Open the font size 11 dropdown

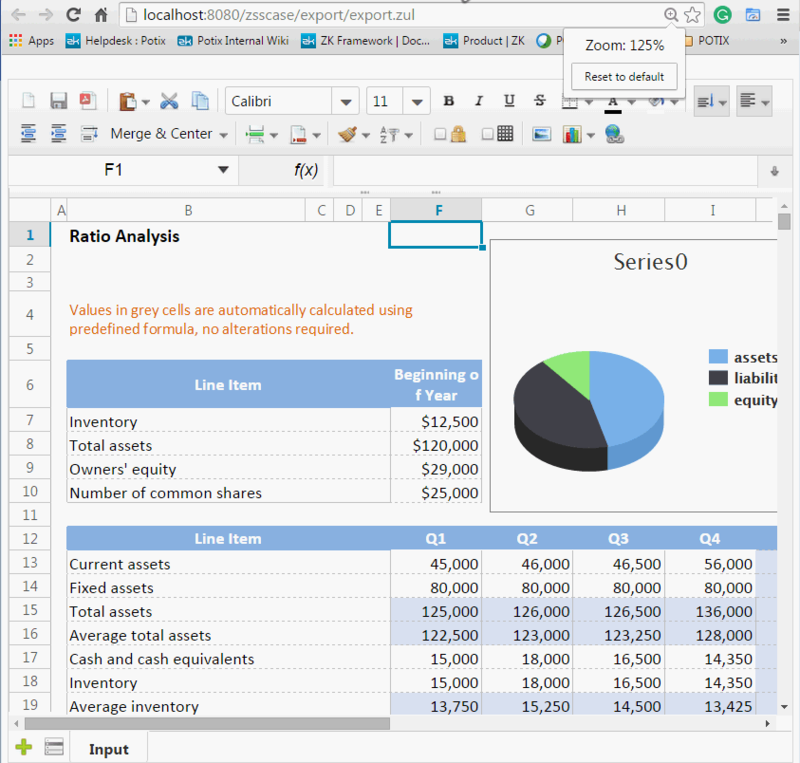[x=417, y=102]
